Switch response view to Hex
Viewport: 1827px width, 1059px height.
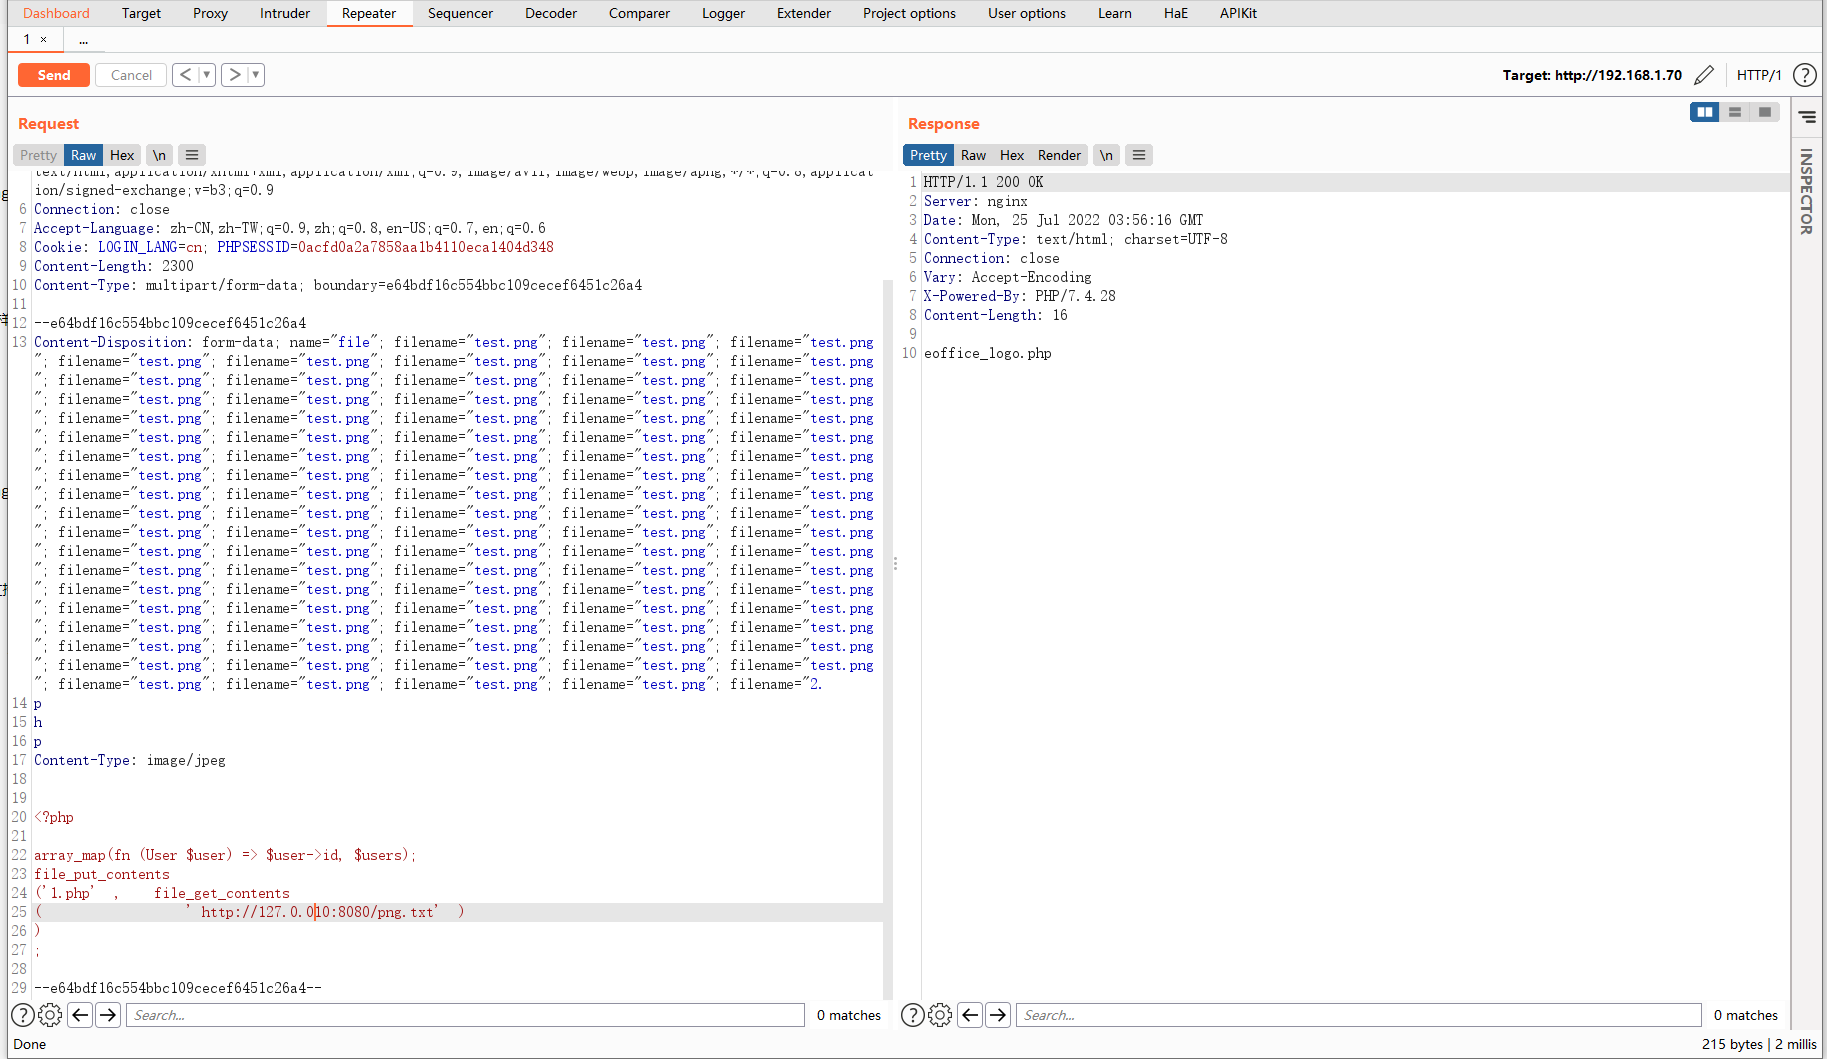pos(1012,155)
